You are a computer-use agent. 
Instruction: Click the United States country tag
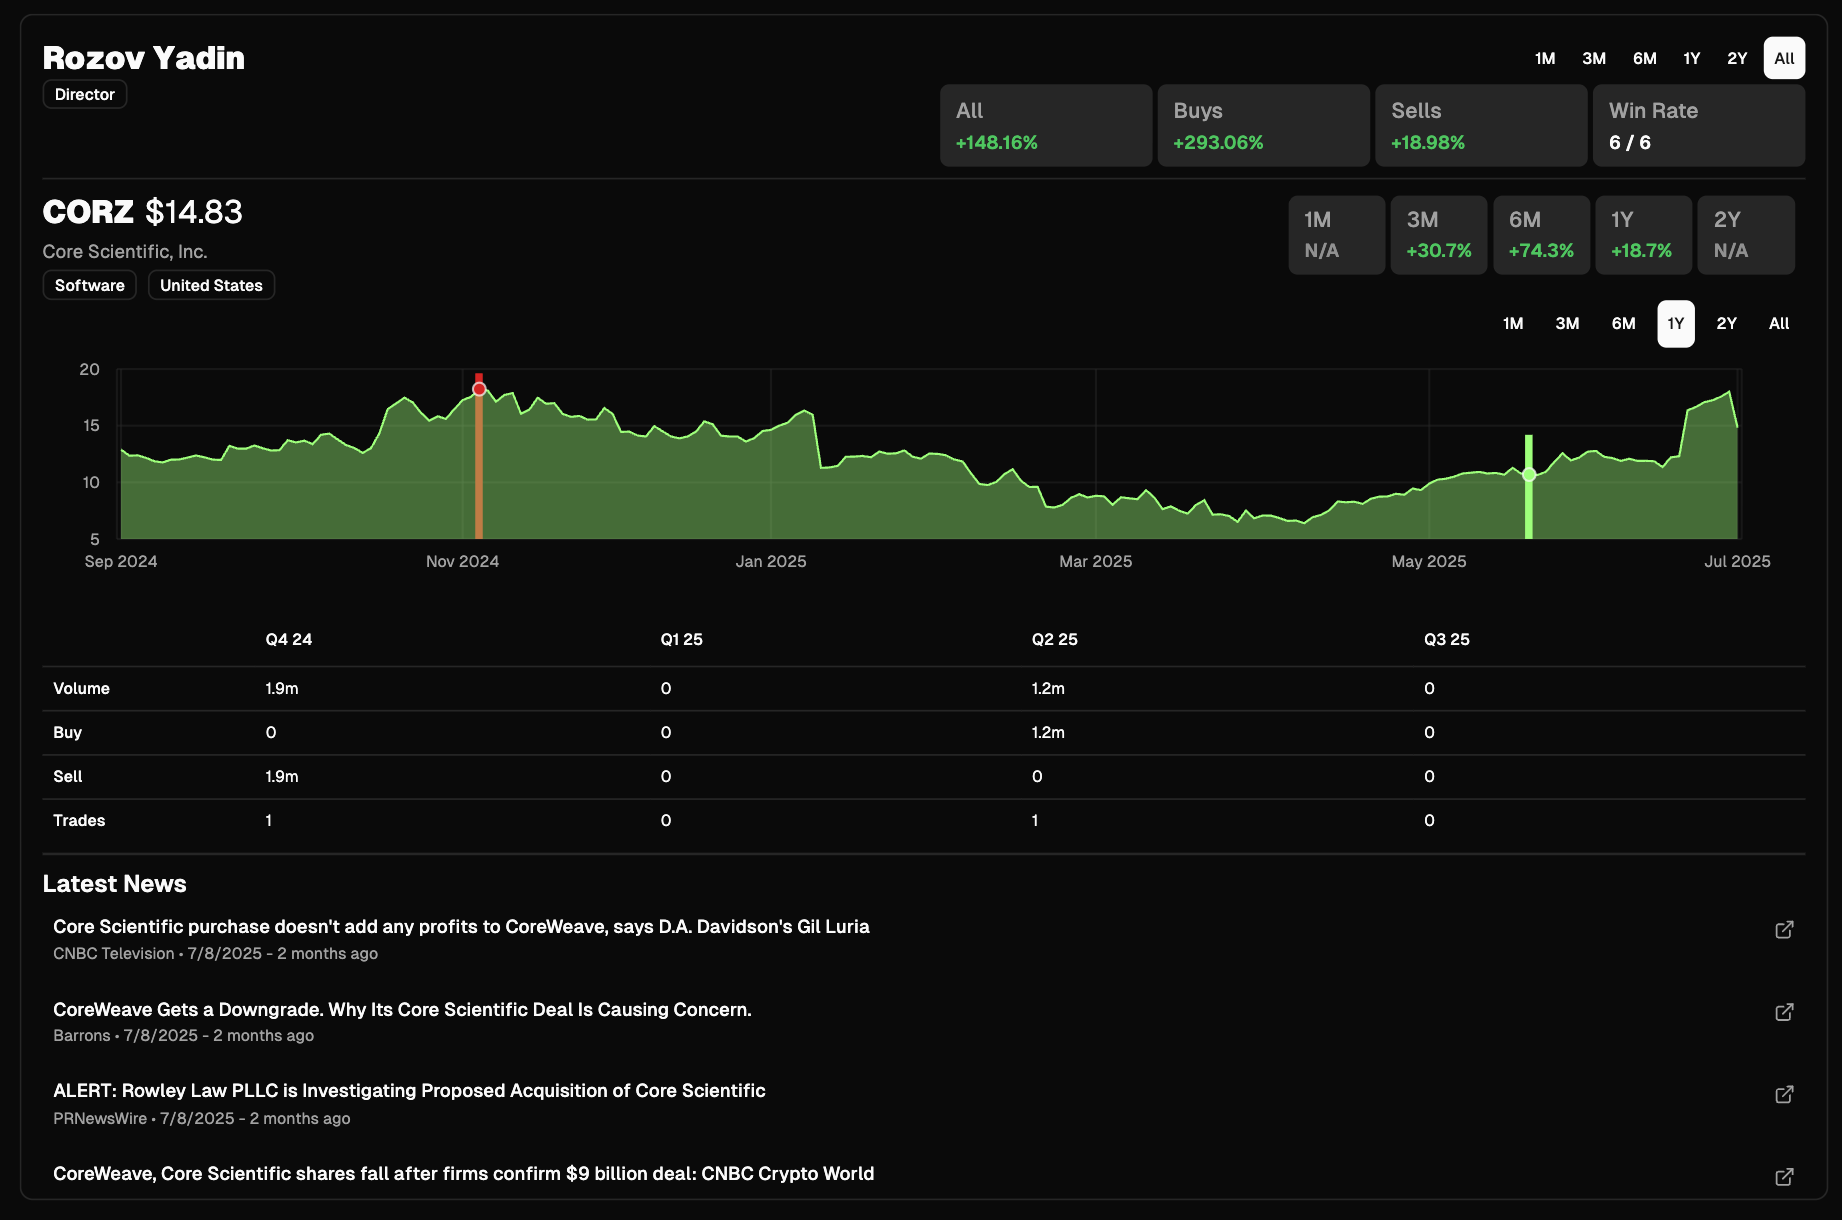point(211,285)
